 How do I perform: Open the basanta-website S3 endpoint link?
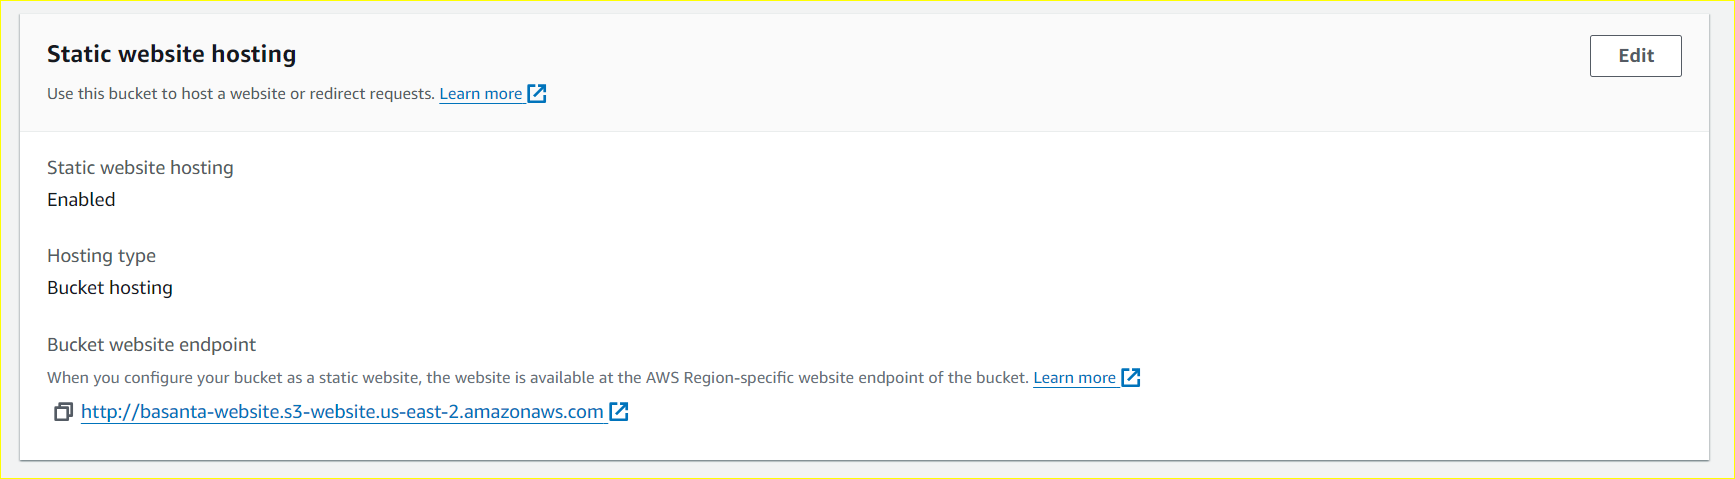(x=342, y=412)
